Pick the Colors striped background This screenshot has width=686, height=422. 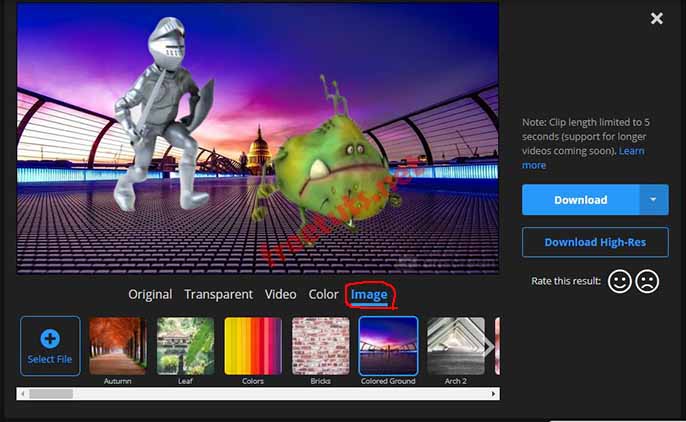click(253, 346)
